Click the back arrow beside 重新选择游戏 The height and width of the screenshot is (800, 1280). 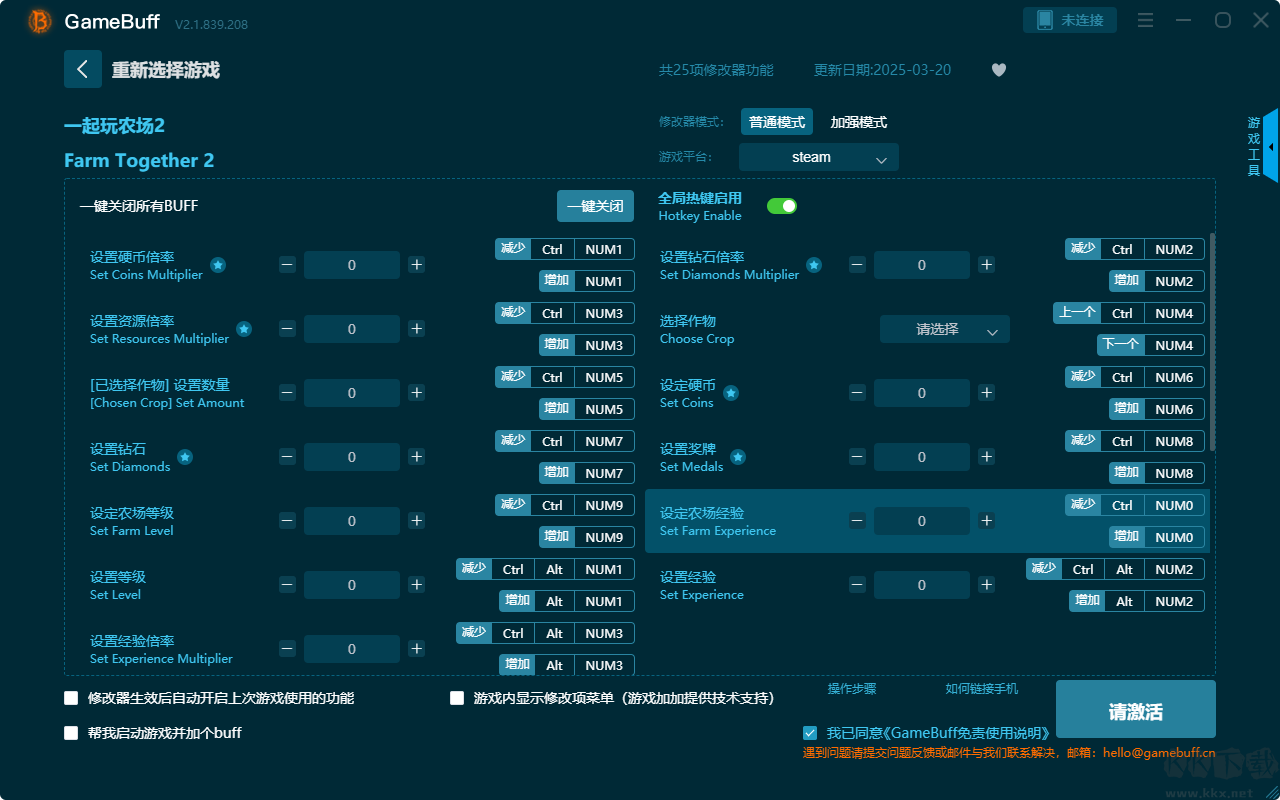pyautogui.click(x=83, y=69)
